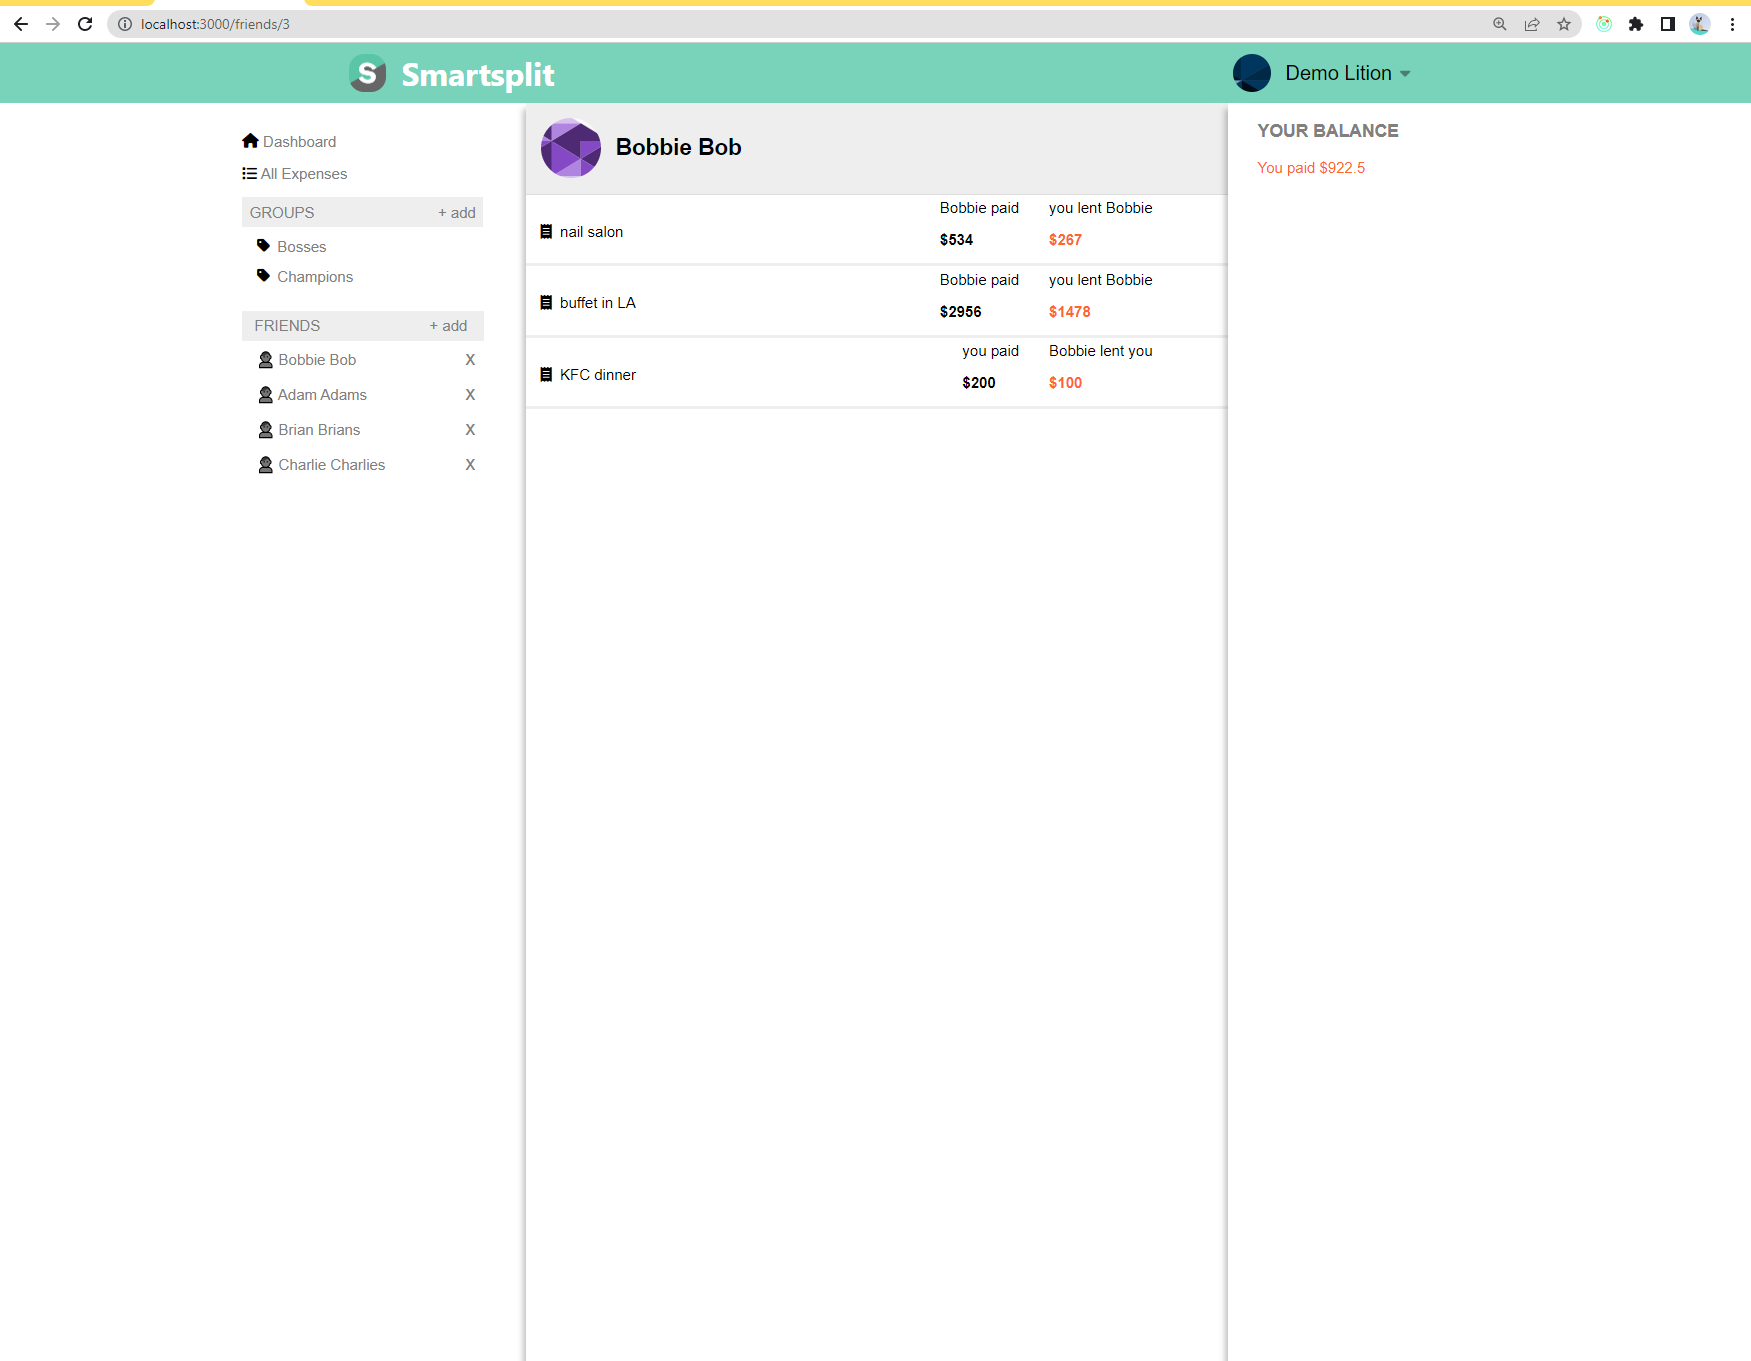Select friend Charlie Charlies
The width and height of the screenshot is (1751, 1361).
click(x=331, y=465)
